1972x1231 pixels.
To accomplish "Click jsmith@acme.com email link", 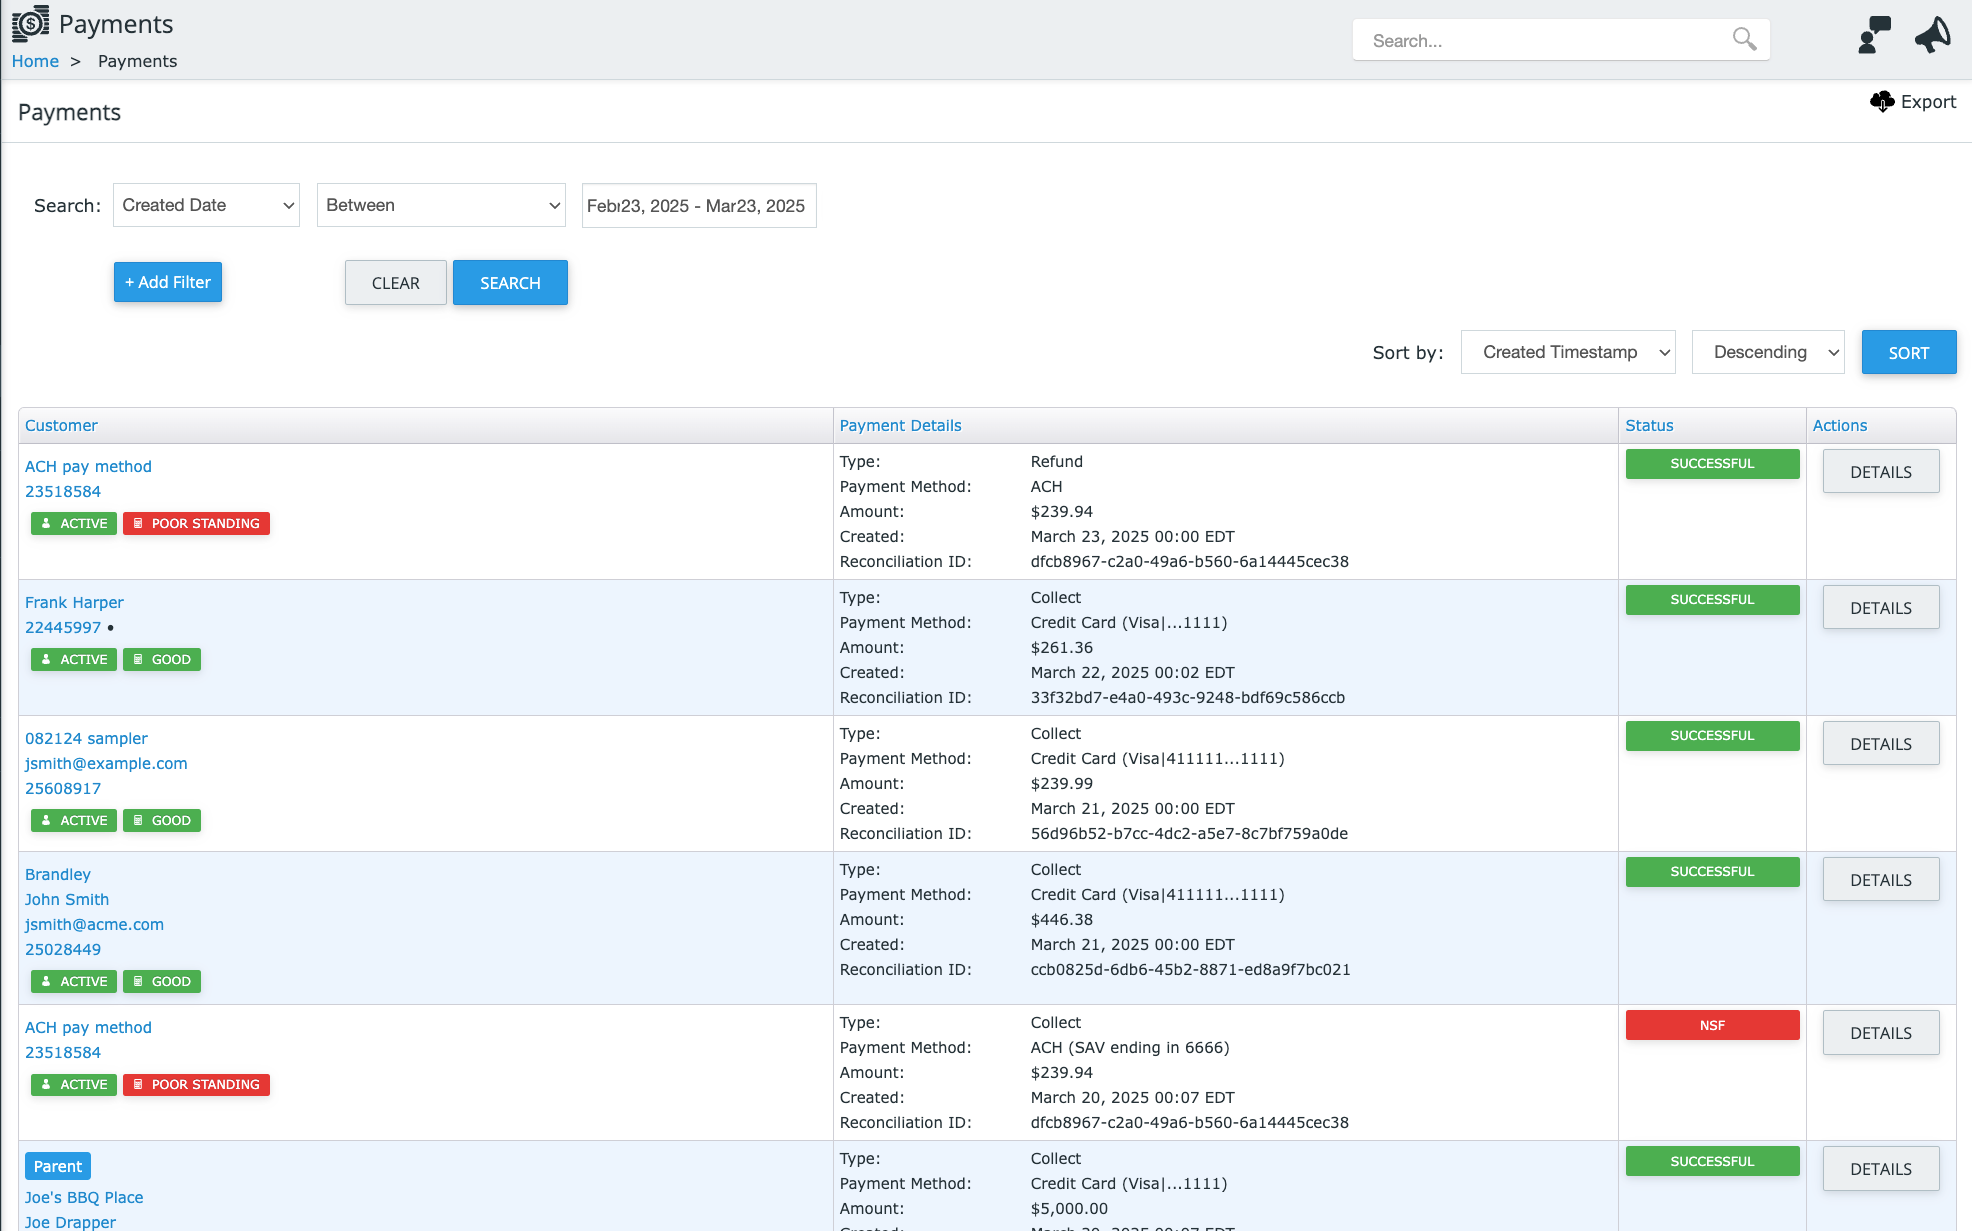I will (x=94, y=924).
